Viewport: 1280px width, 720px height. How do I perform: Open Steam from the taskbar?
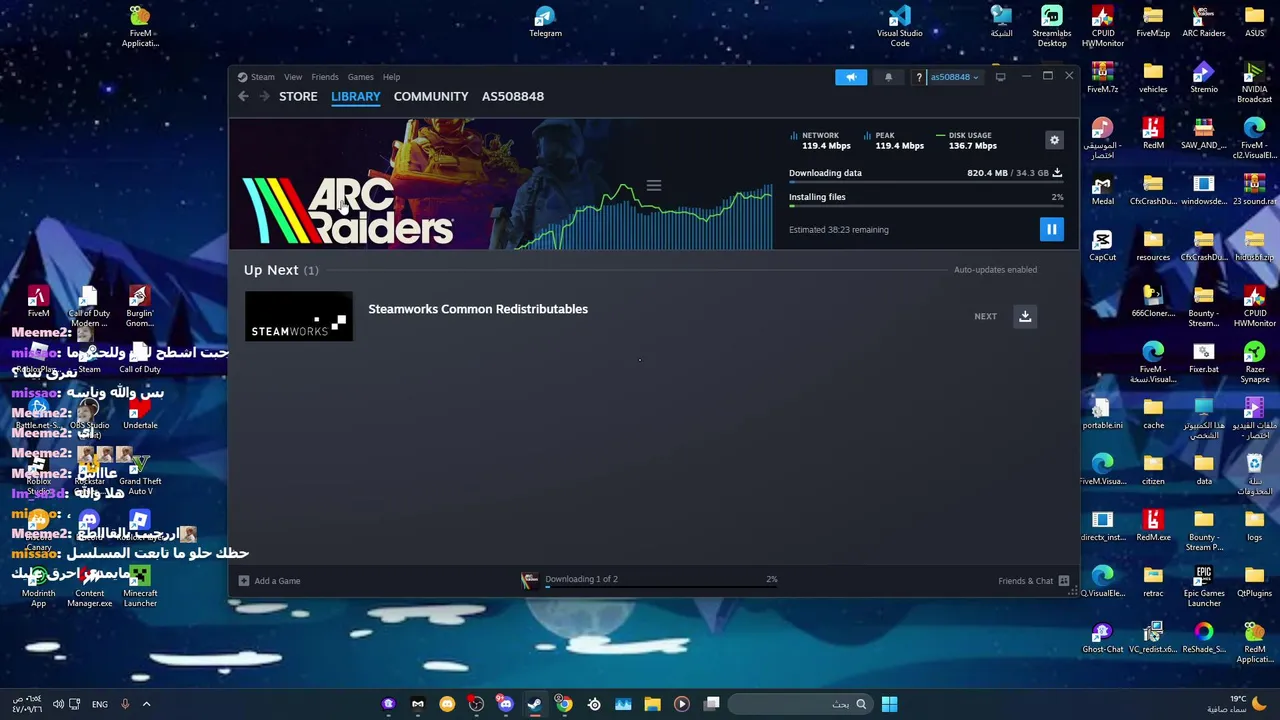click(535, 704)
